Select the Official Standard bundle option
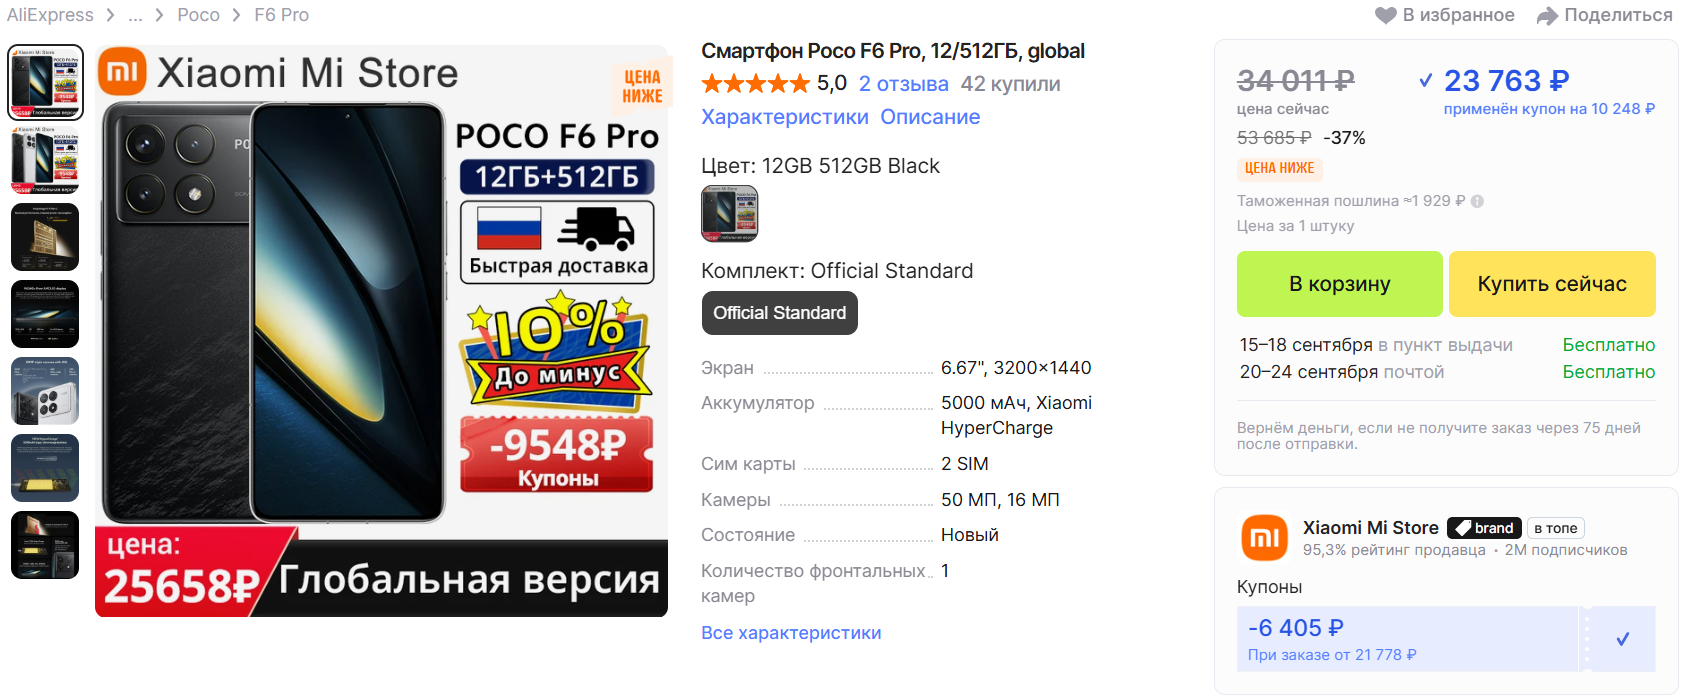Image resolution: width=1684 pixels, height=697 pixels. 779,313
